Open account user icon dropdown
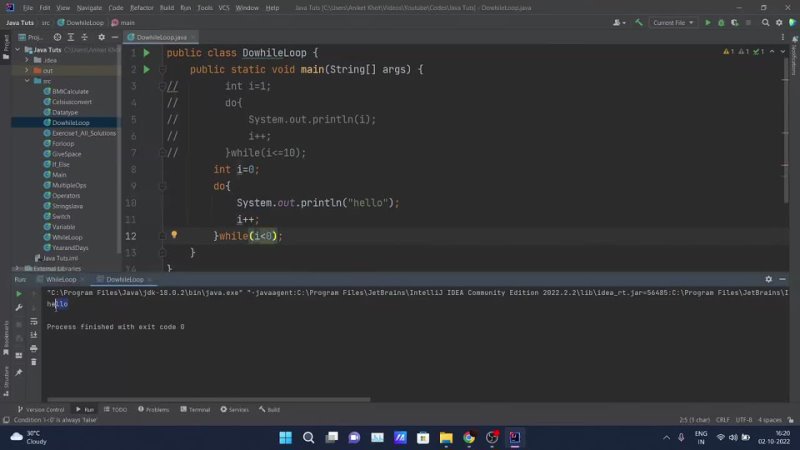The height and width of the screenshot is (450, 800). (619, 22)
